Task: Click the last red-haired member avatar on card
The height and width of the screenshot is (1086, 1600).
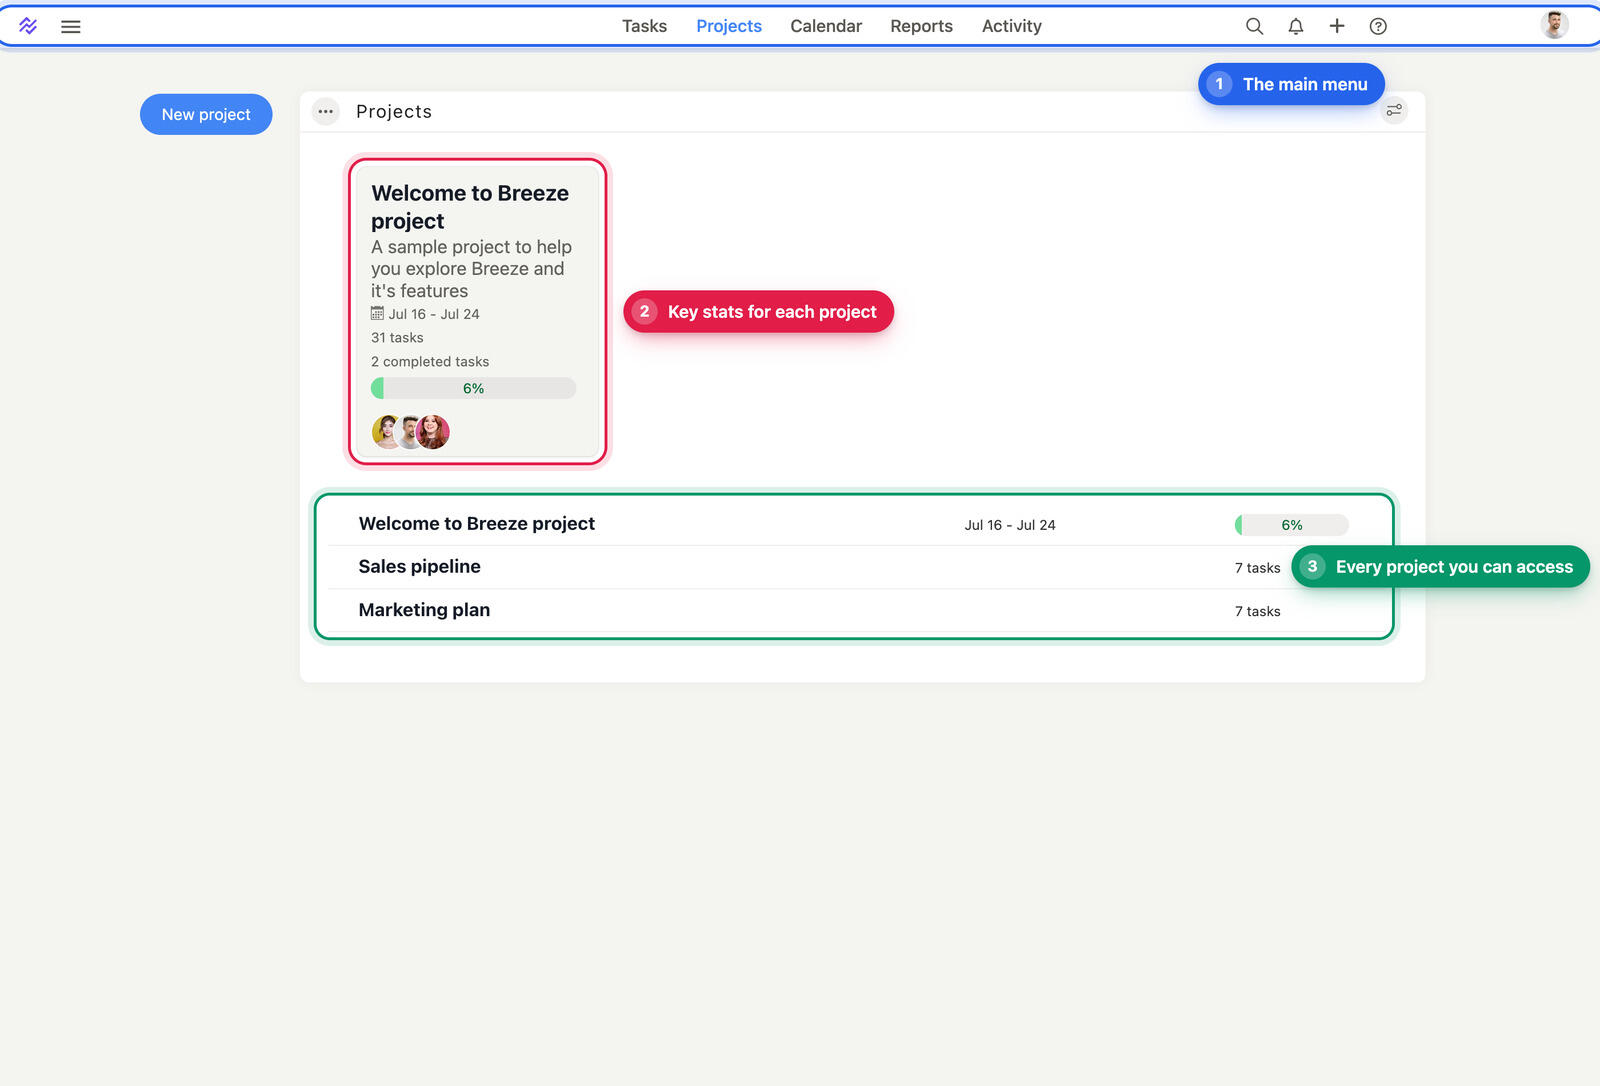Action: (x=433, y=432)
